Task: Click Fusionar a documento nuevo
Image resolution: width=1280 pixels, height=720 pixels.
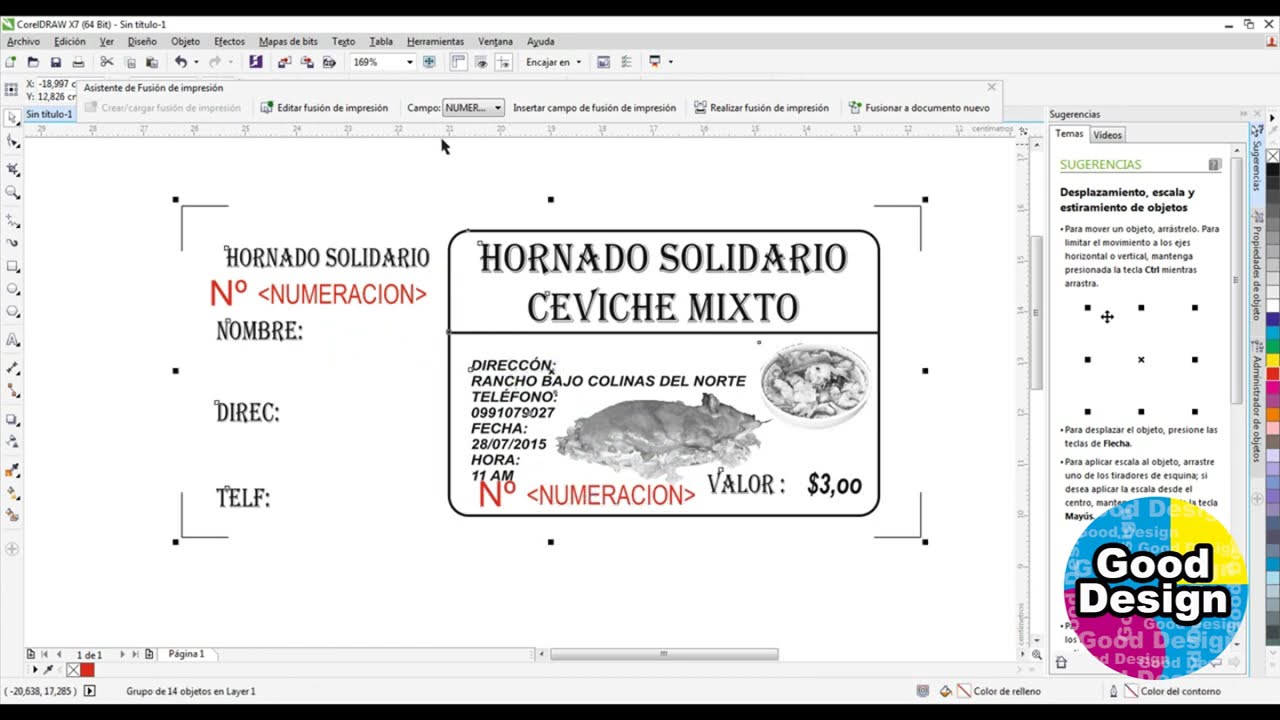Action: pyautogui.click(x=919, y=108)
